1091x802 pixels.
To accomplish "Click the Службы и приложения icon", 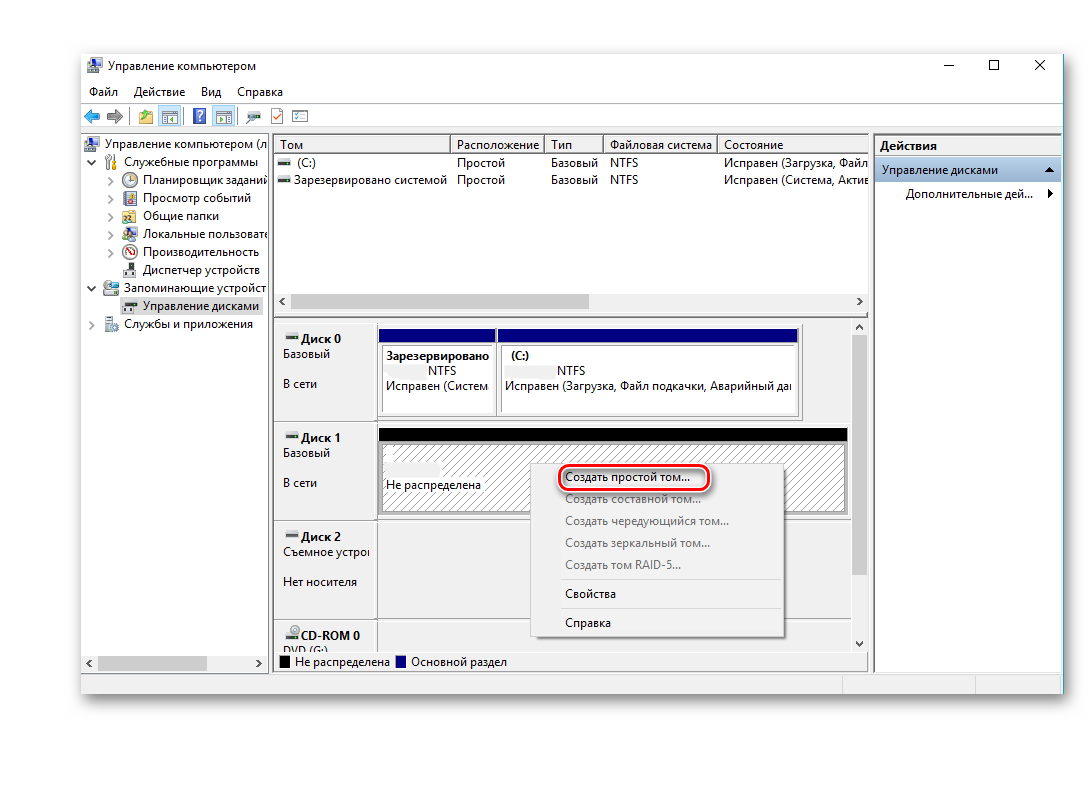I will [111, 324].
